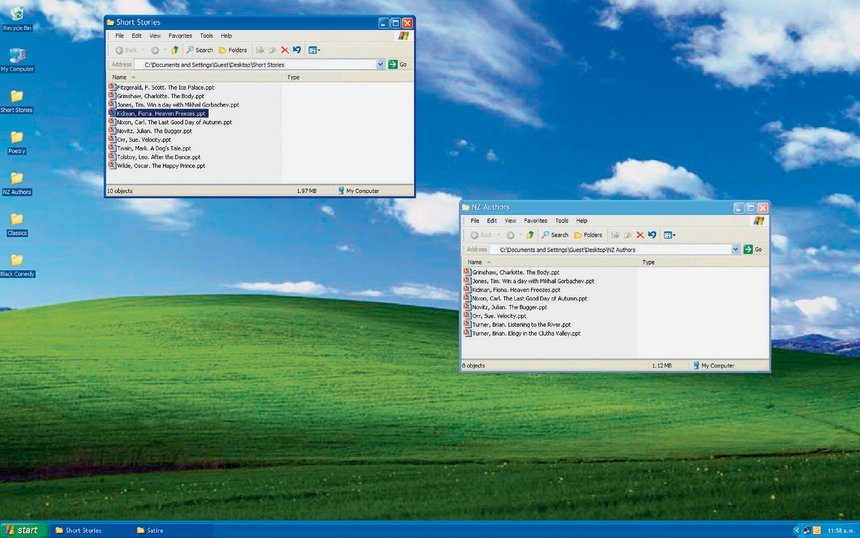
Task: Click Move To icon in NZ Authors toolbar
Action: tap(615, 235)
